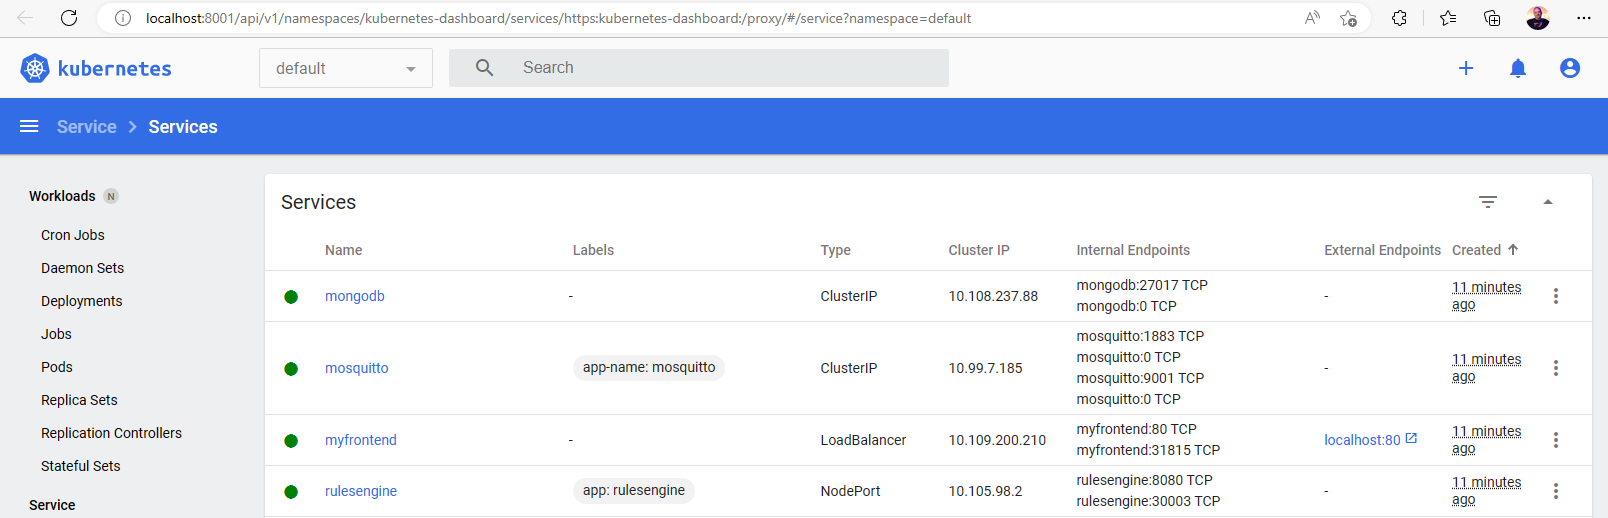Open browser collections icon
1608x518 pixels.
1492,18
